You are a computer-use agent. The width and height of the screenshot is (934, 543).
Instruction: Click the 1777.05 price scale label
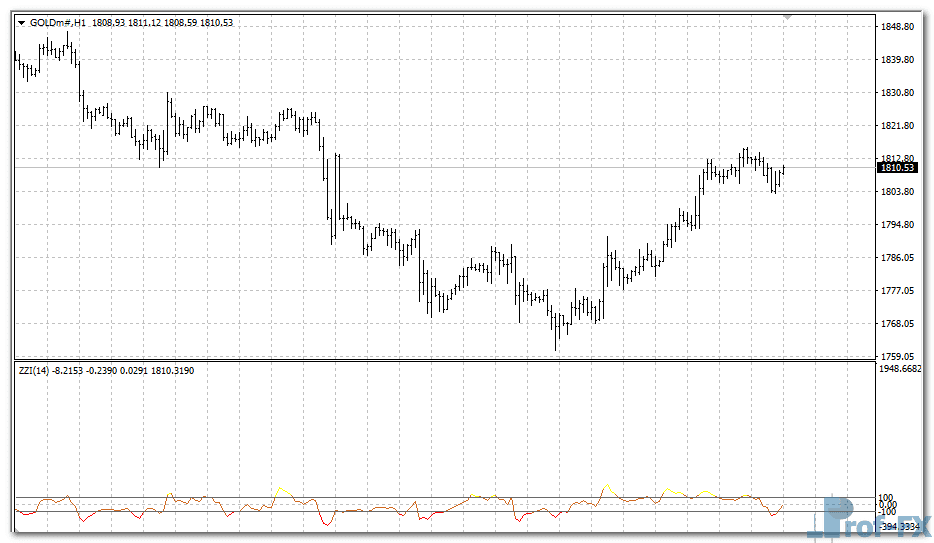[x=897, y=291]
